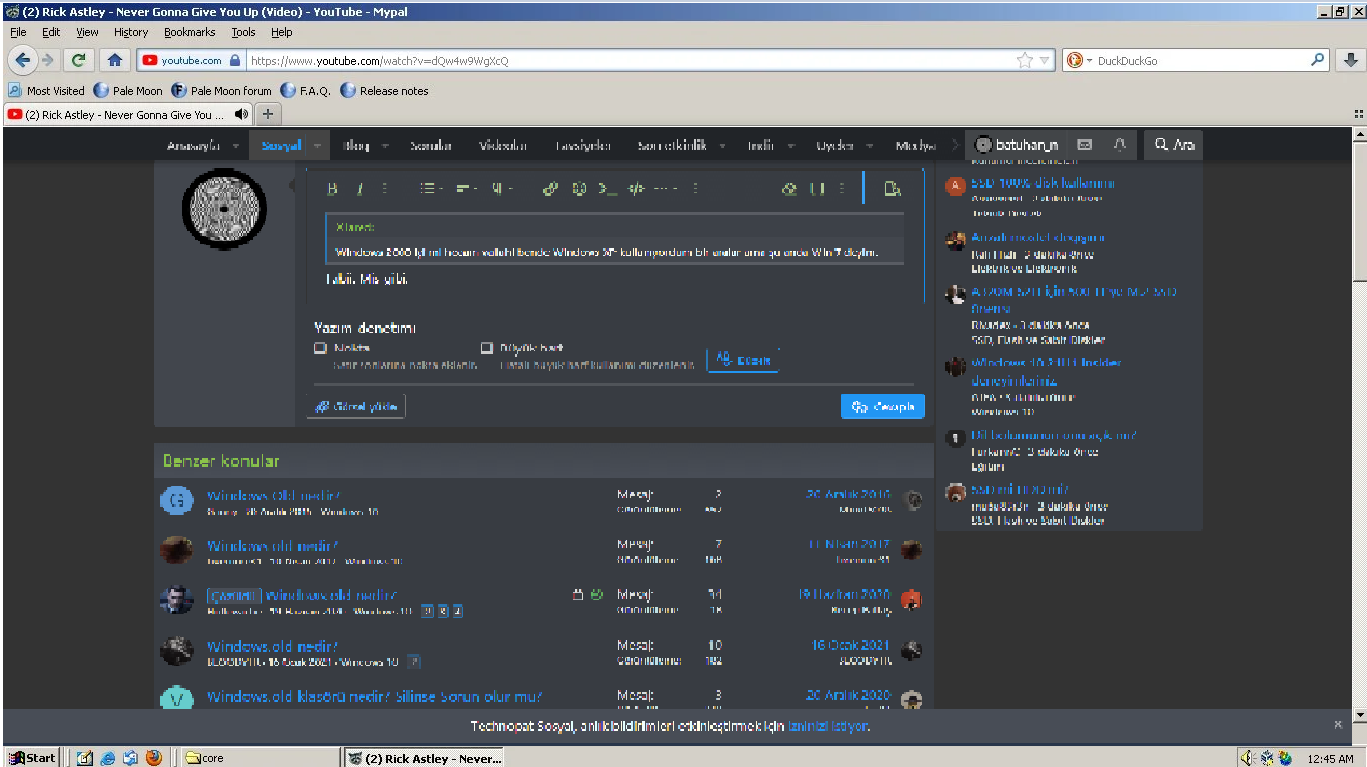Open the Release notes bookmark
The image size is (1367, 767).
coord(384,90)
